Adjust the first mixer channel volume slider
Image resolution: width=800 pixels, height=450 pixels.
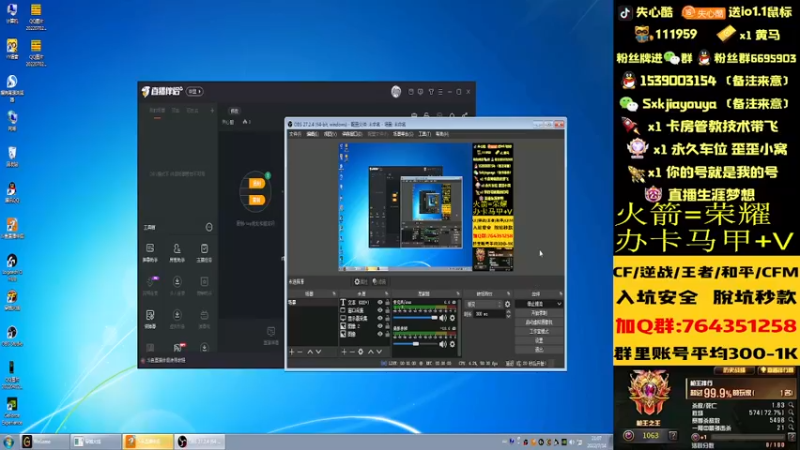tap(415, 318)
